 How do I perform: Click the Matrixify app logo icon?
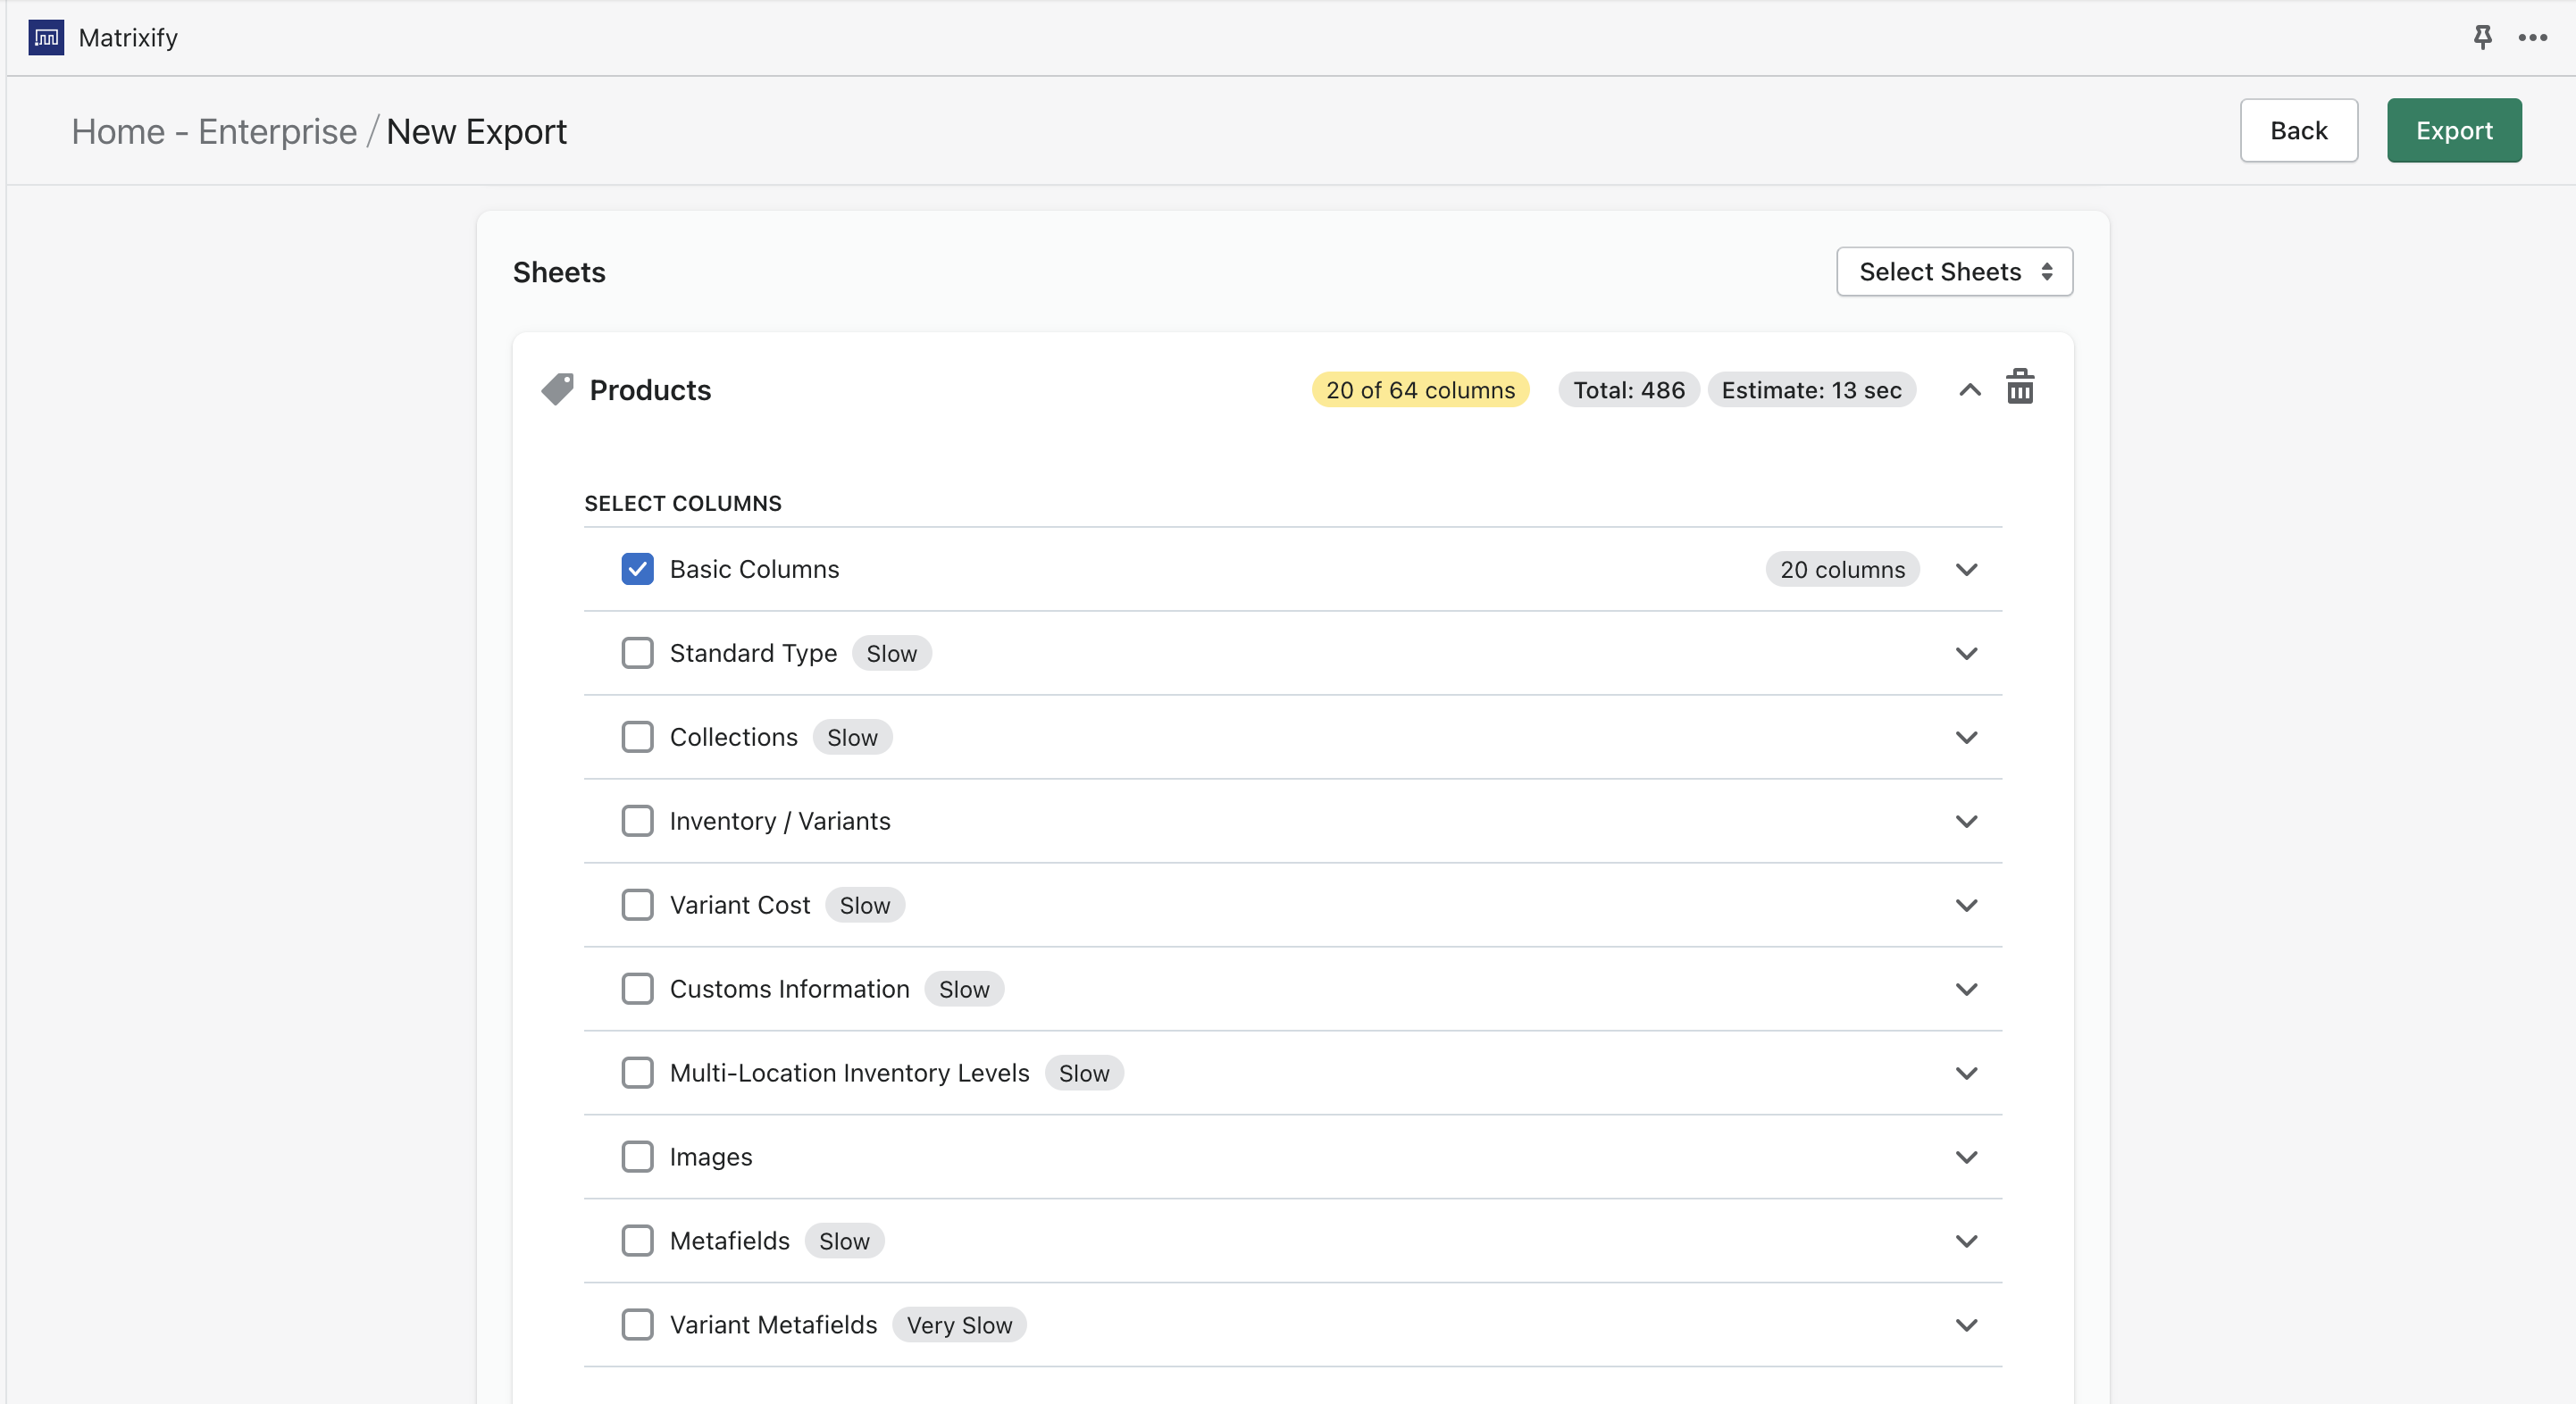(x=46, y=37)
